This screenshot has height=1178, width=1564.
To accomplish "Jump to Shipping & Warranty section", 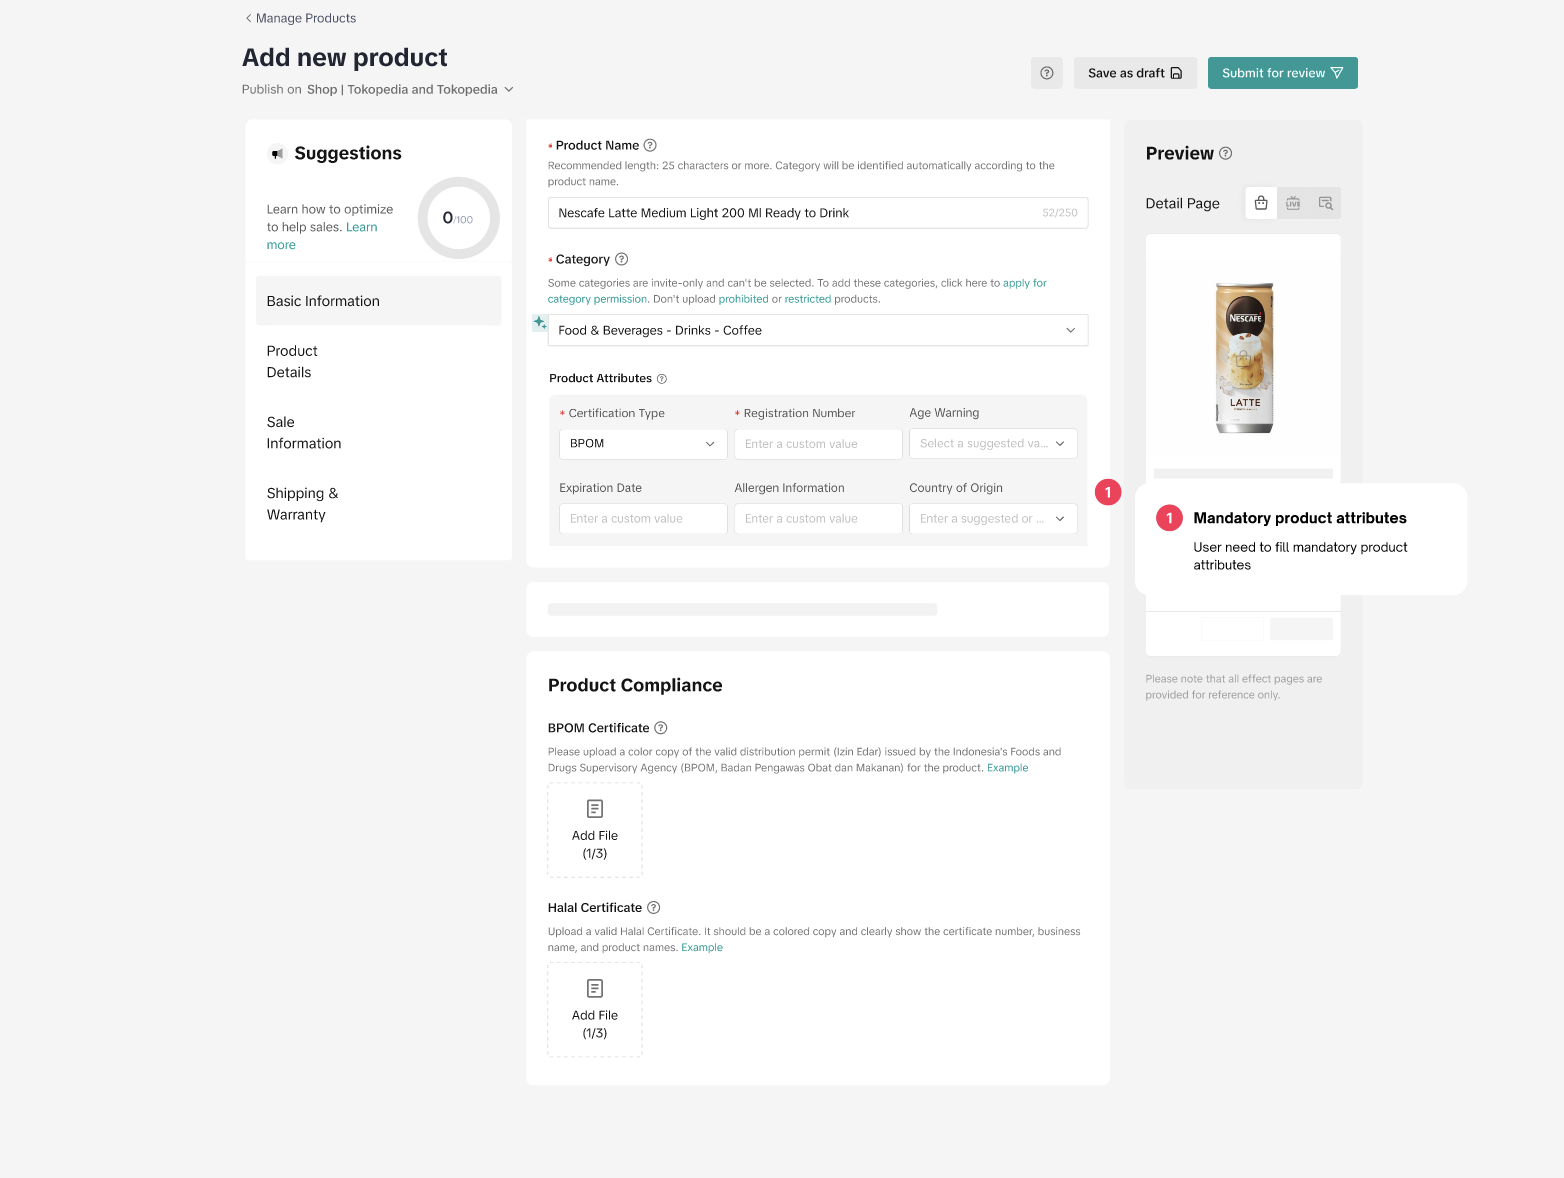I will [x=302, y=504].
